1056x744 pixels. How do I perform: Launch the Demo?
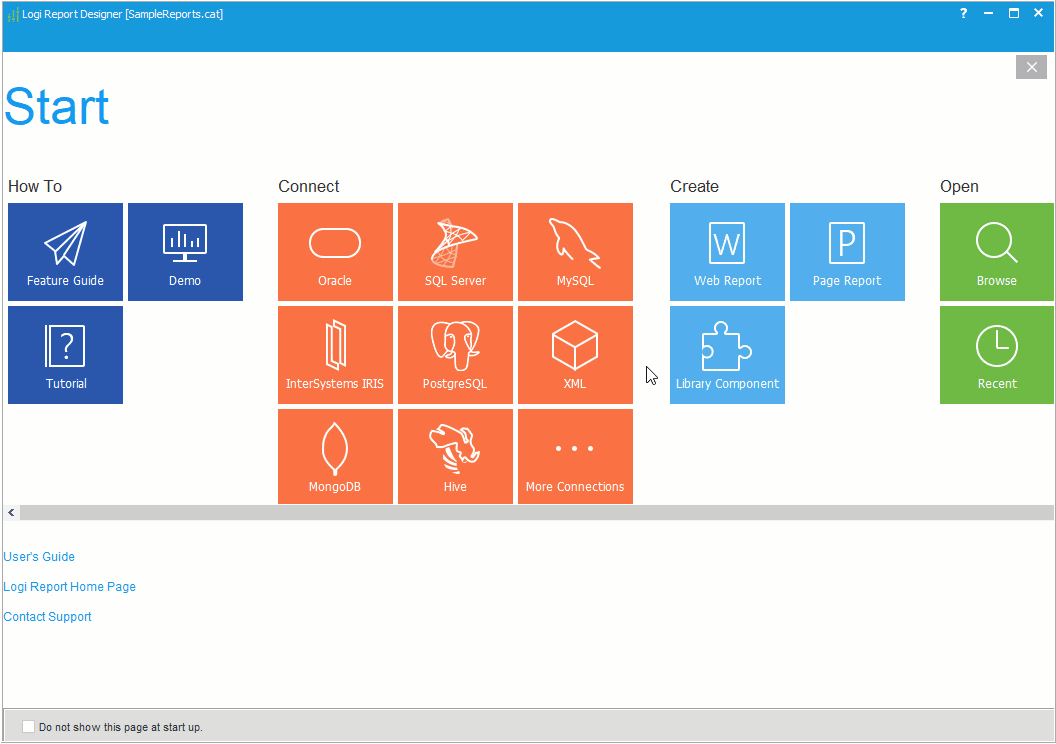click(x=185, y=251)
